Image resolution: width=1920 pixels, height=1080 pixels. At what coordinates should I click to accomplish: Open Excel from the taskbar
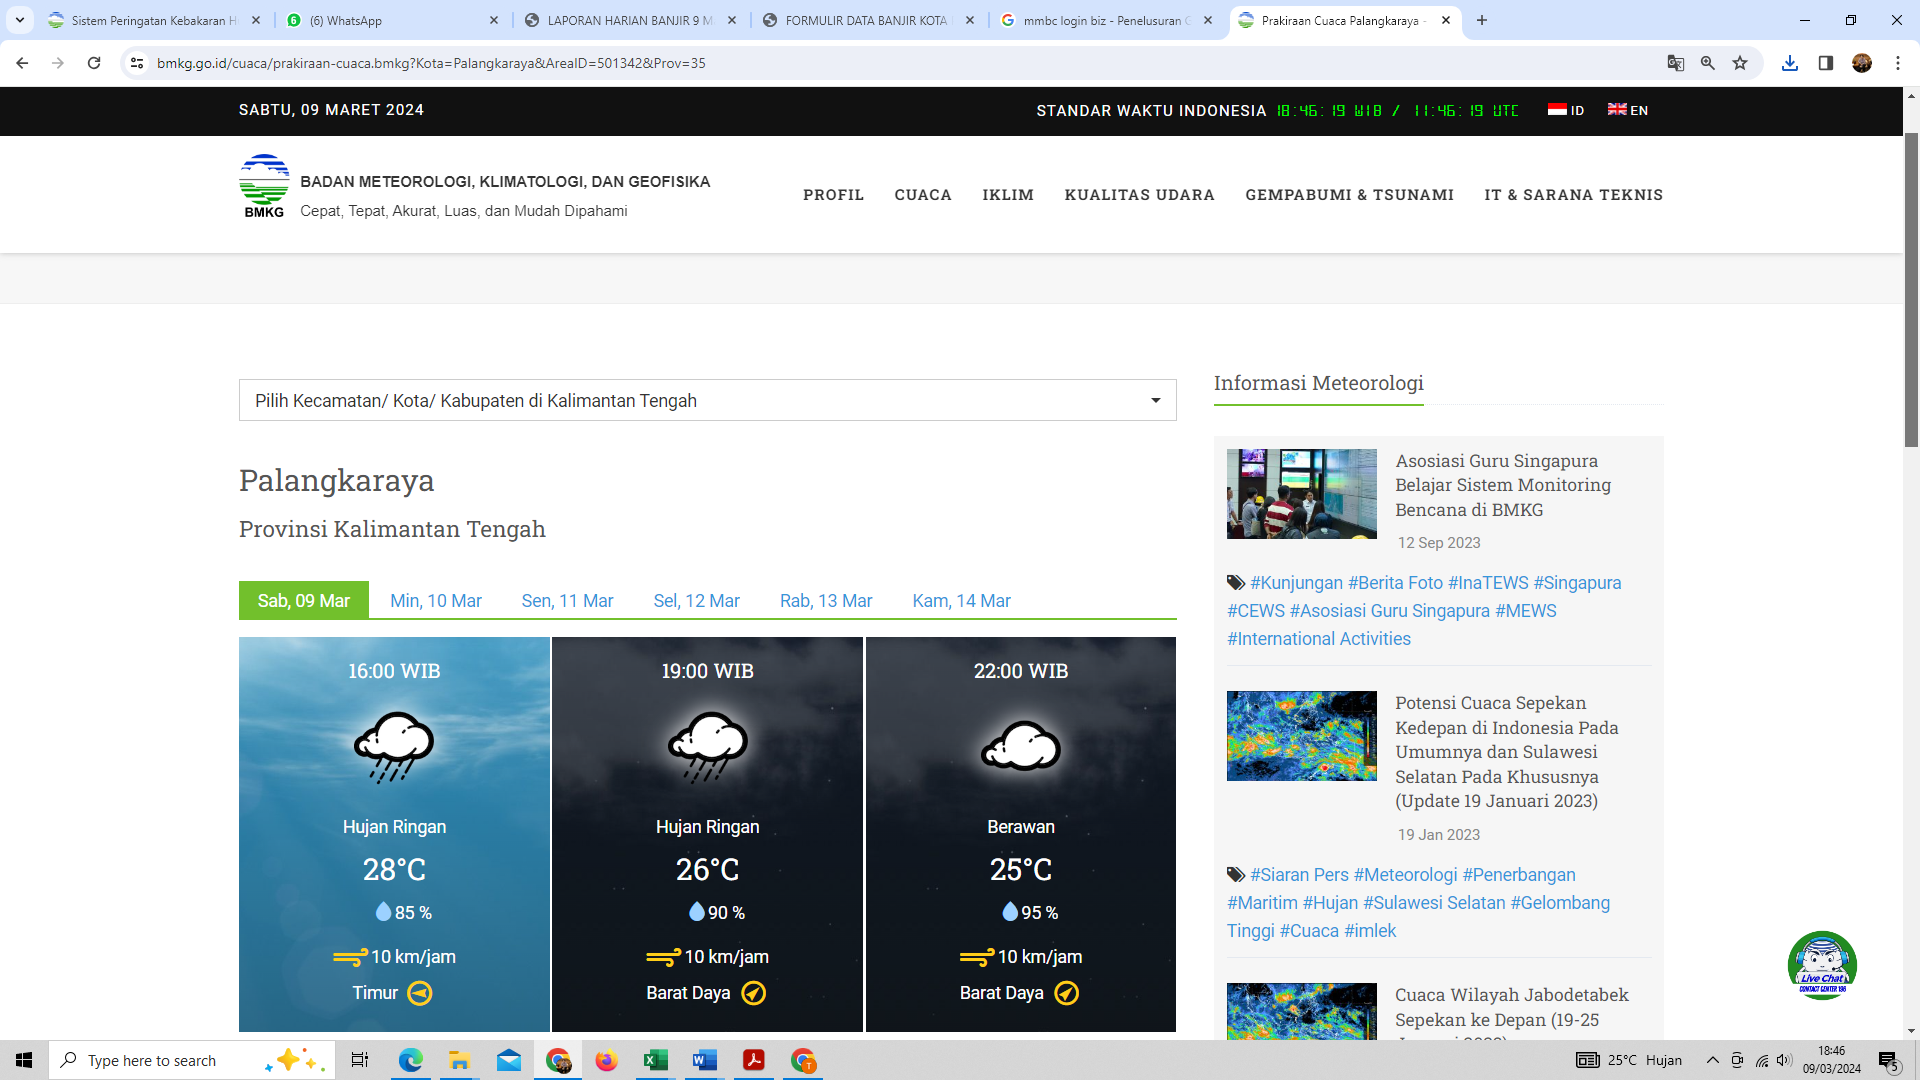coord(656,1060)
